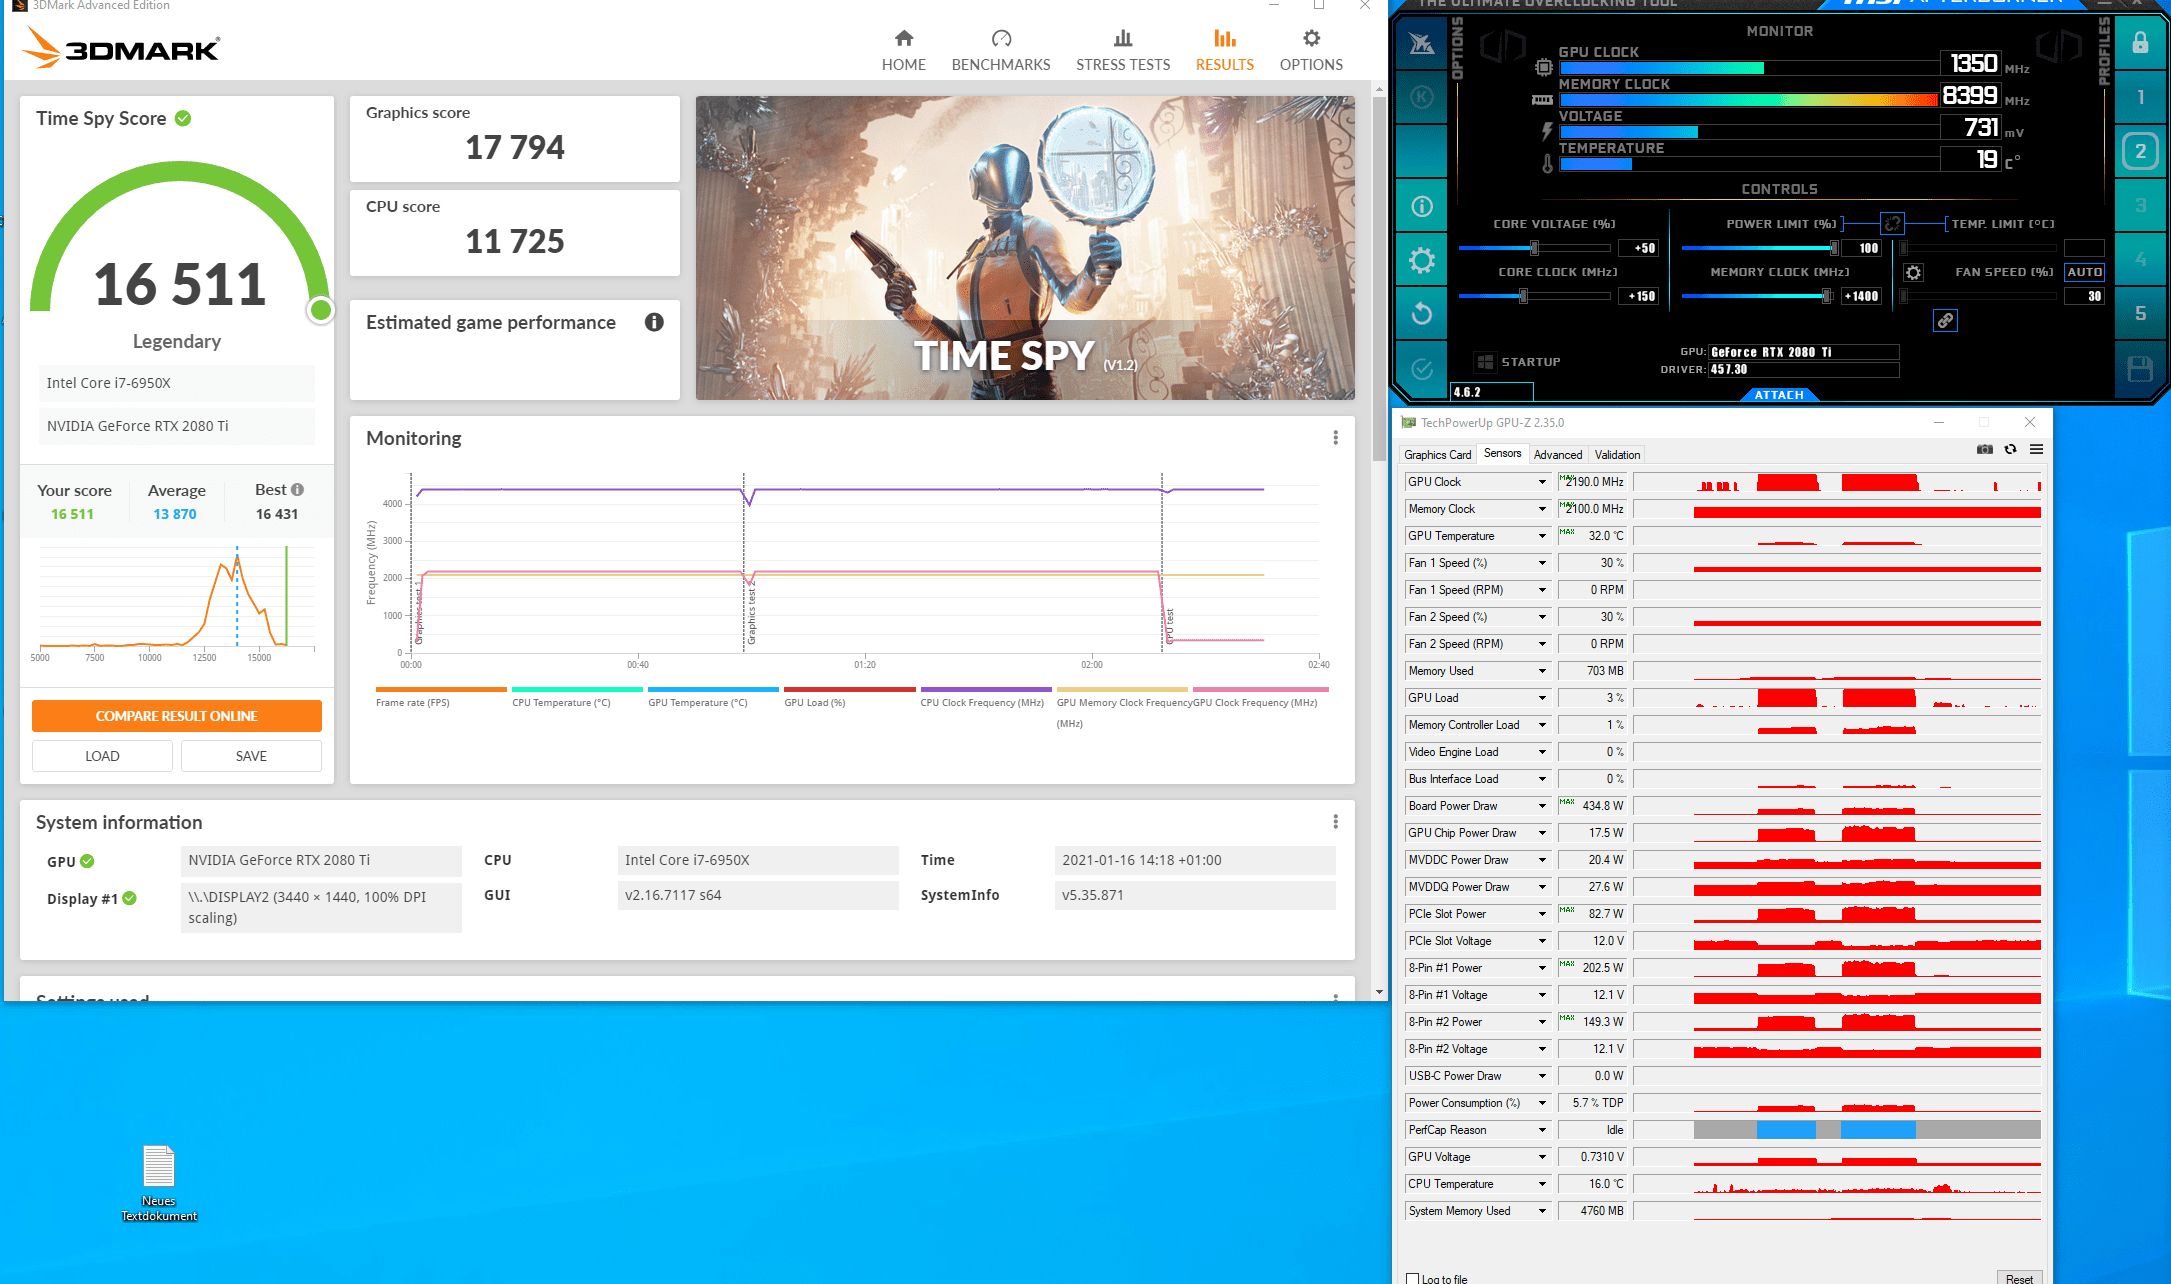Click the LOAD button in 3DMark

(x=102, y=756)
